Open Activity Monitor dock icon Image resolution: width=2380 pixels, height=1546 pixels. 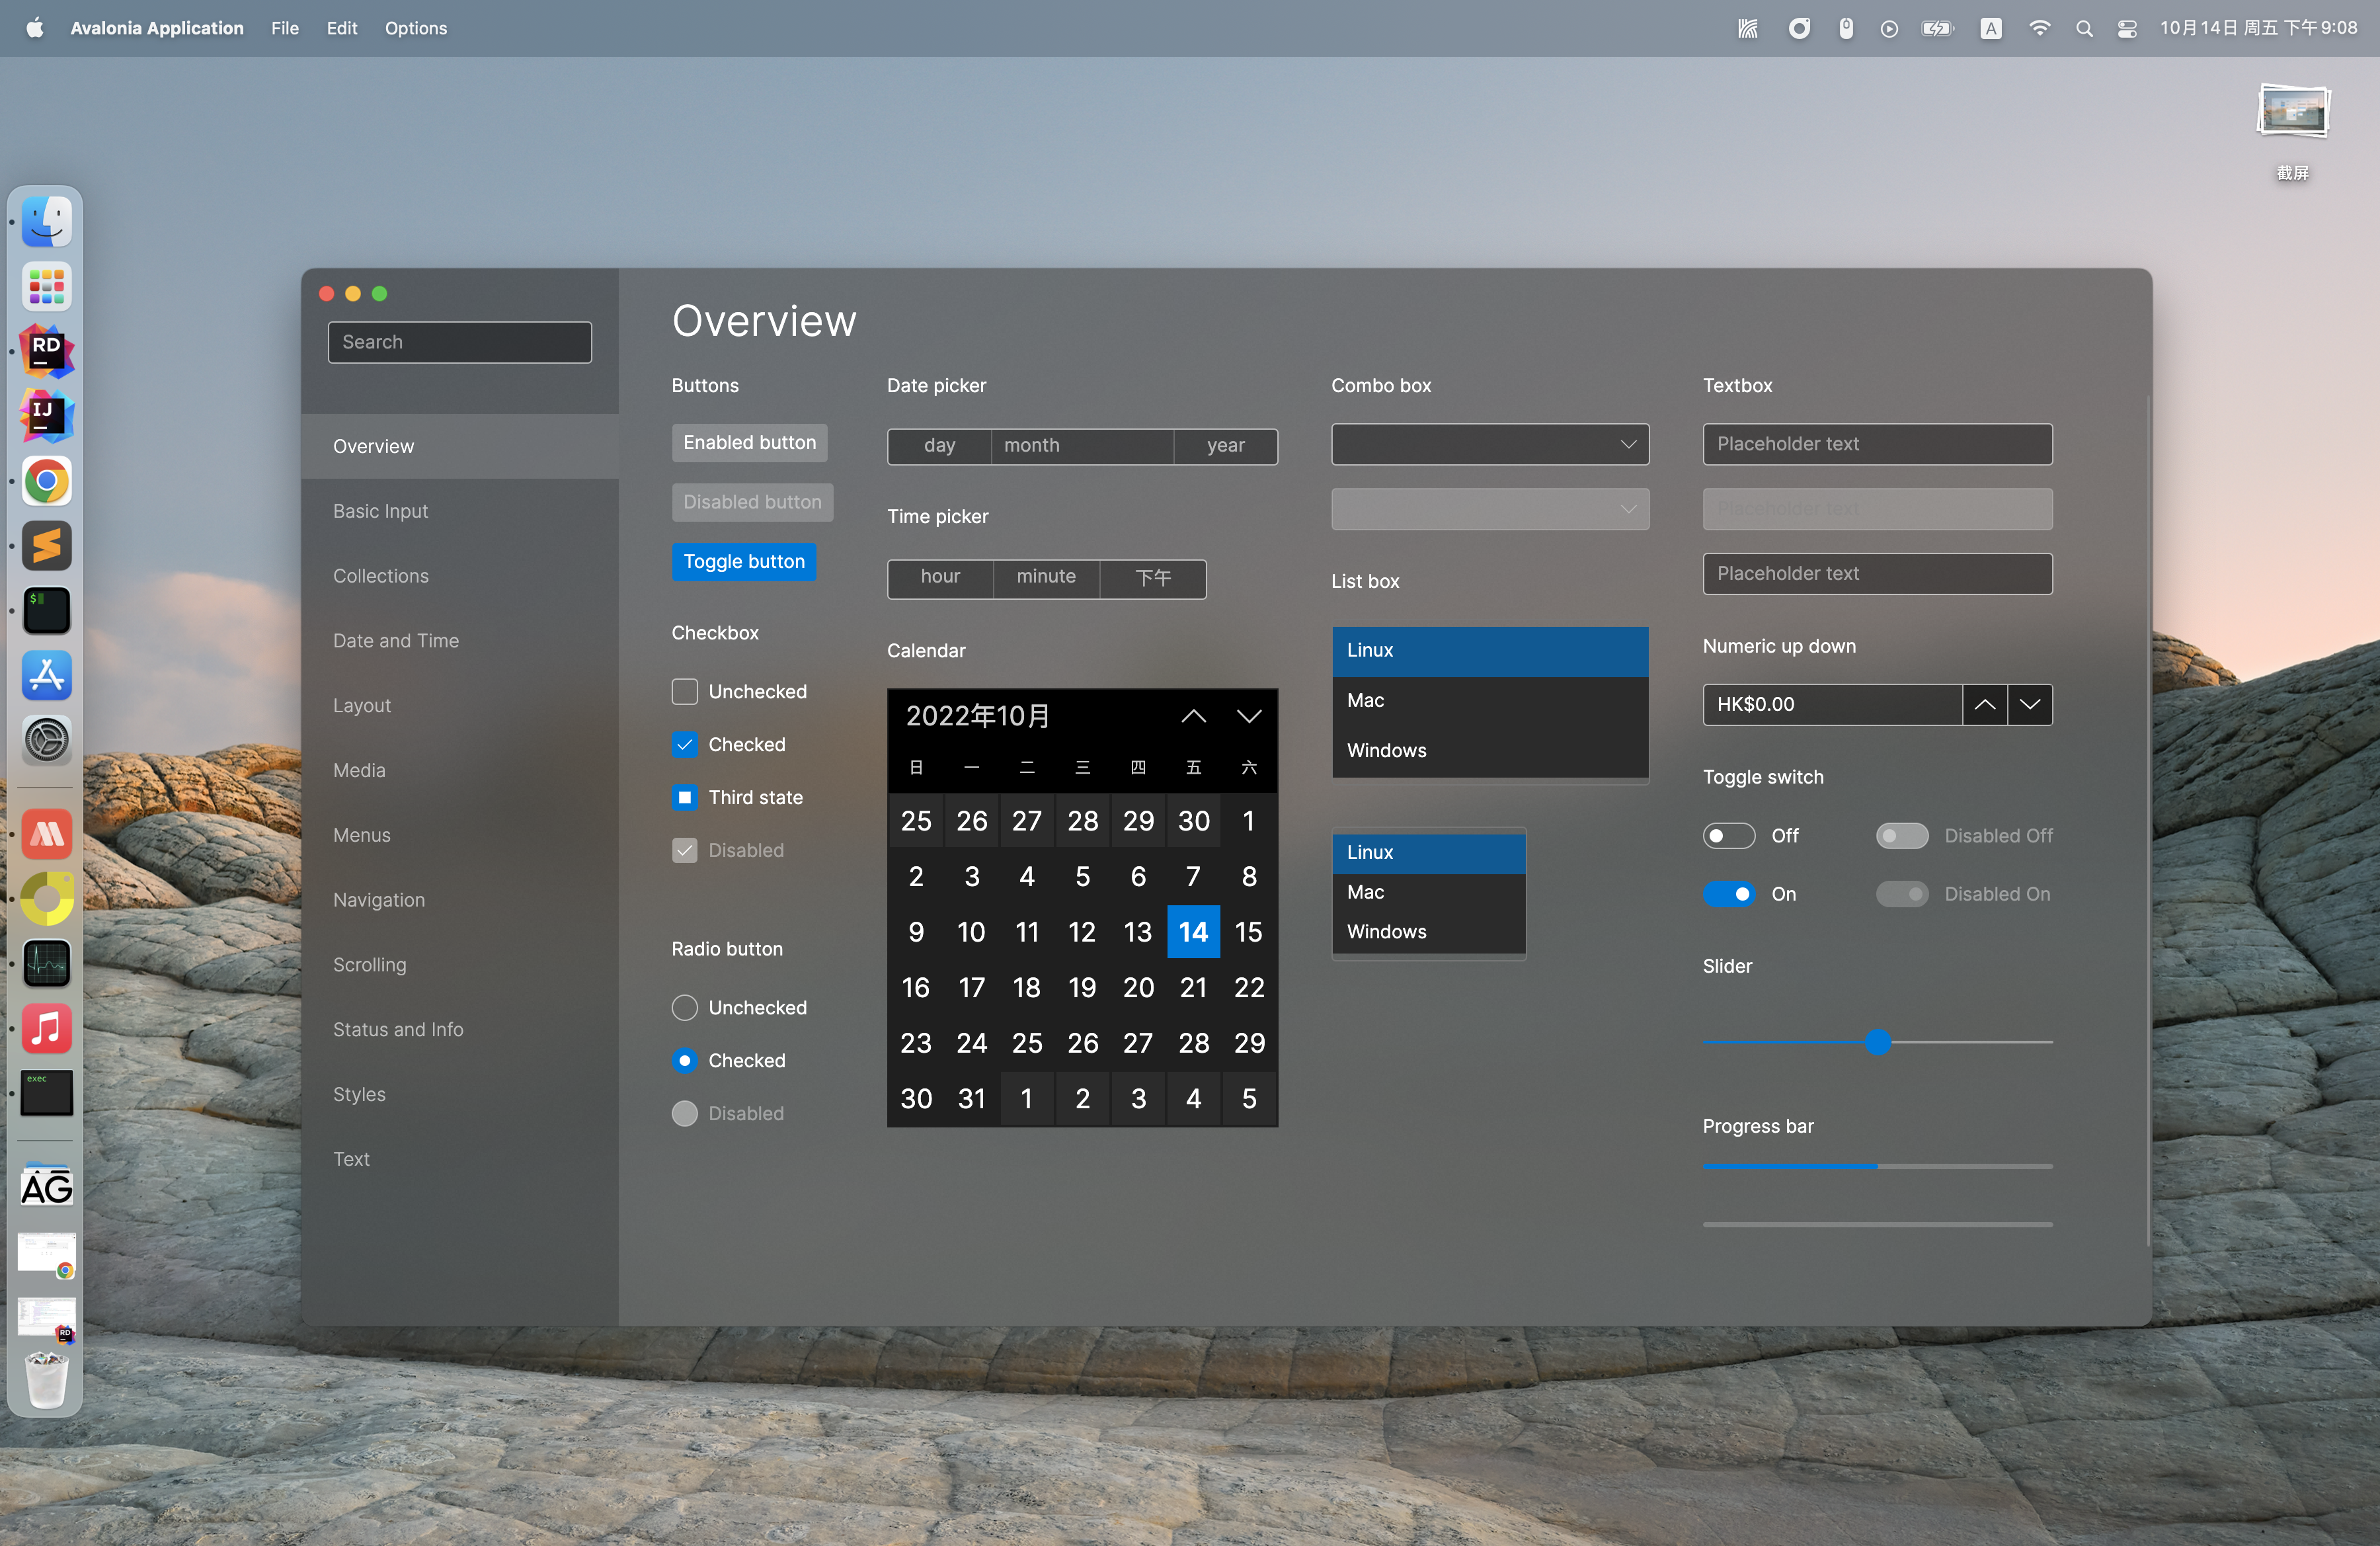tap(46, 964)
